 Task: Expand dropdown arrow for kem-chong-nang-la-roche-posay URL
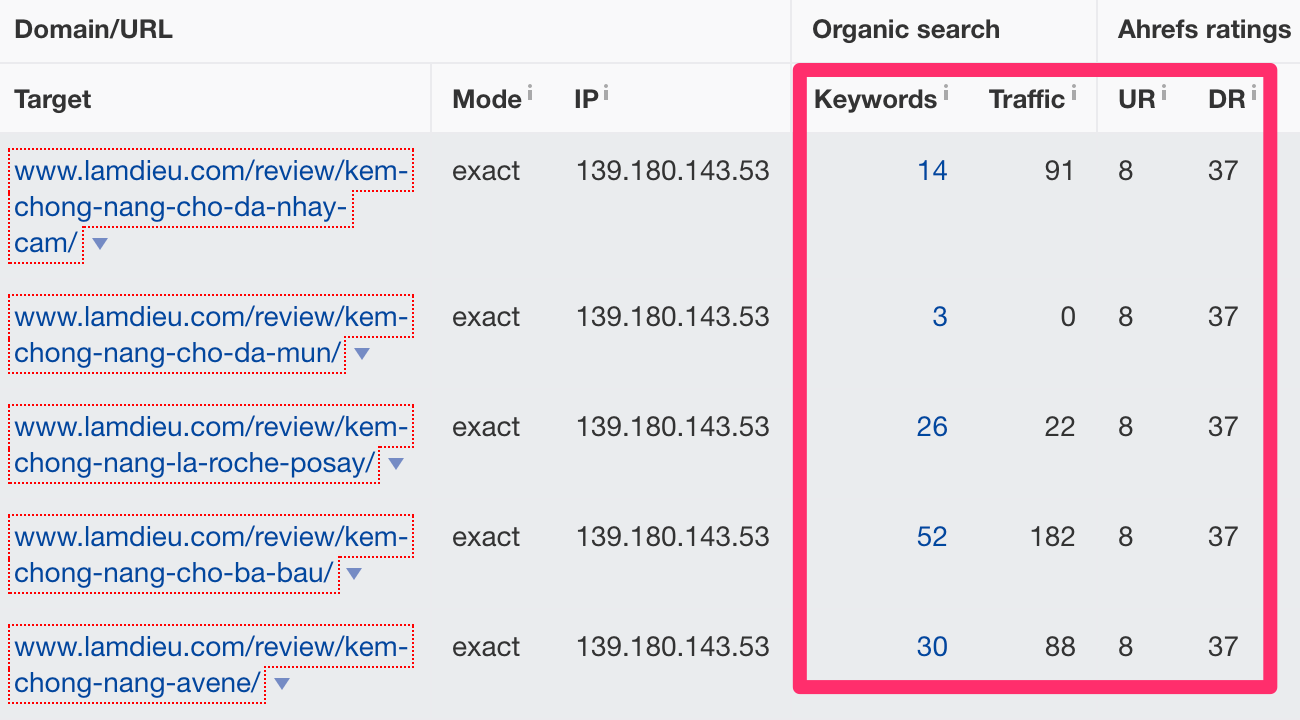point(396,464)
